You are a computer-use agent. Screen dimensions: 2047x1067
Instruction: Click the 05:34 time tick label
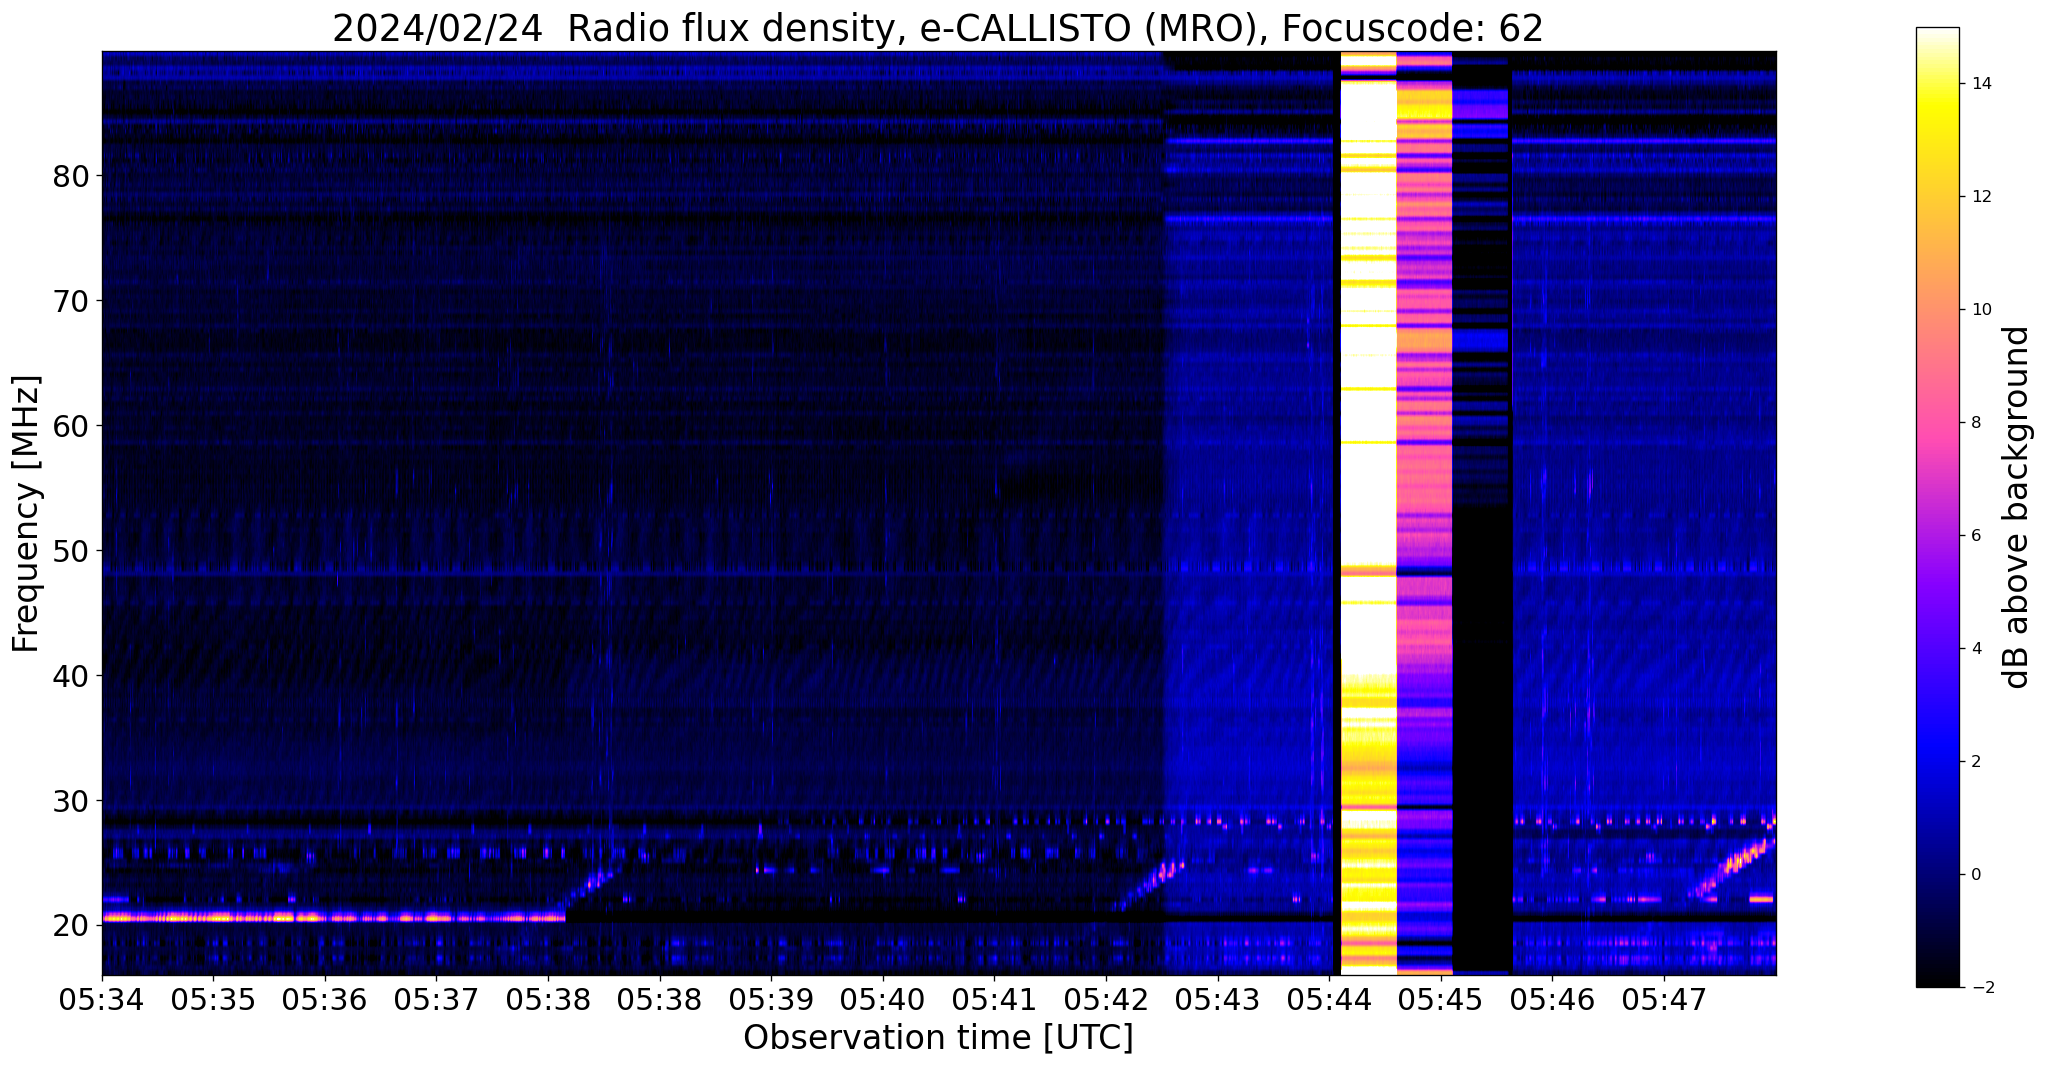pos(102,999)
